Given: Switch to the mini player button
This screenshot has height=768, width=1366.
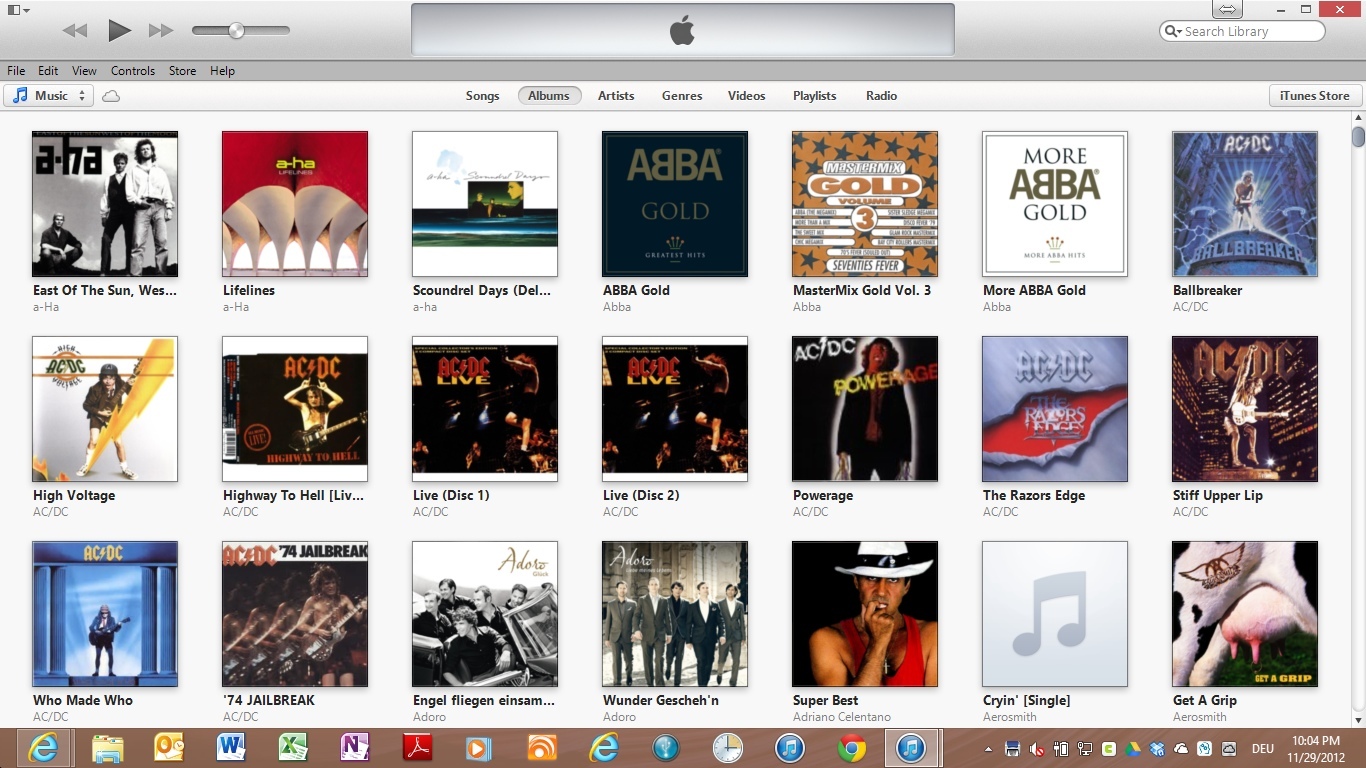Looking at the screenshot, I should [1227, 9].
